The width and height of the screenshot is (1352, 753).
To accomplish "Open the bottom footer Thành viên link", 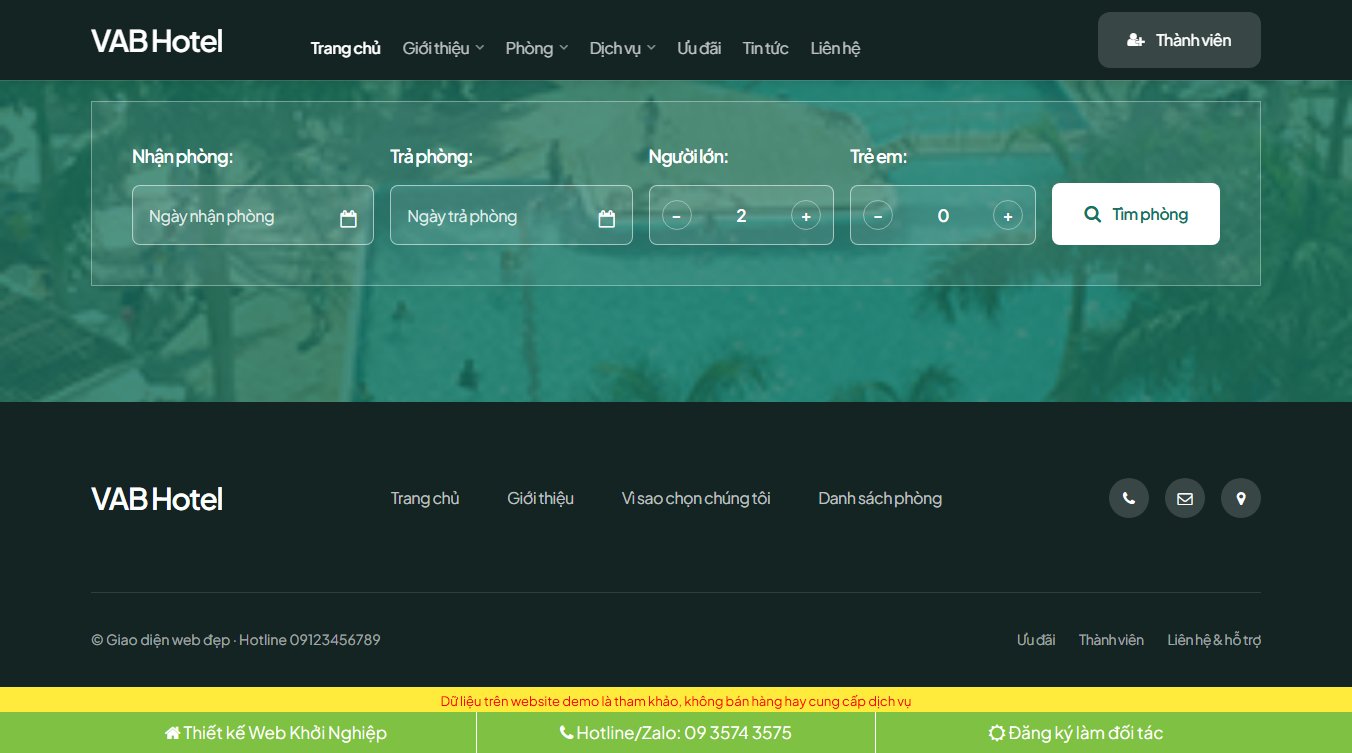I will point(1111,640).
